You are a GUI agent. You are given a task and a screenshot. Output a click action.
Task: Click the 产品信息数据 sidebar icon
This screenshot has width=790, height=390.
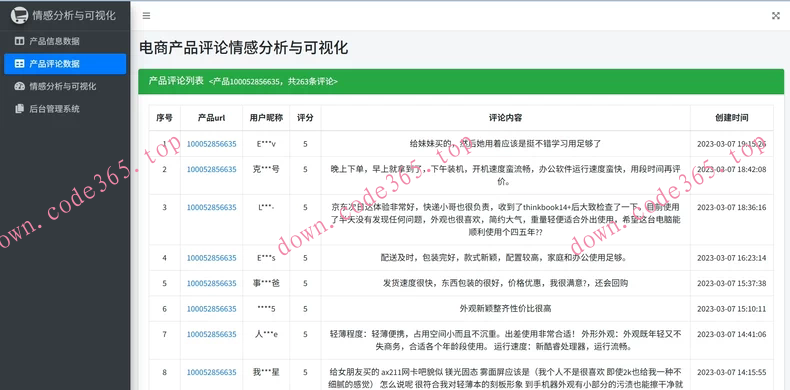tap(19, 41)
